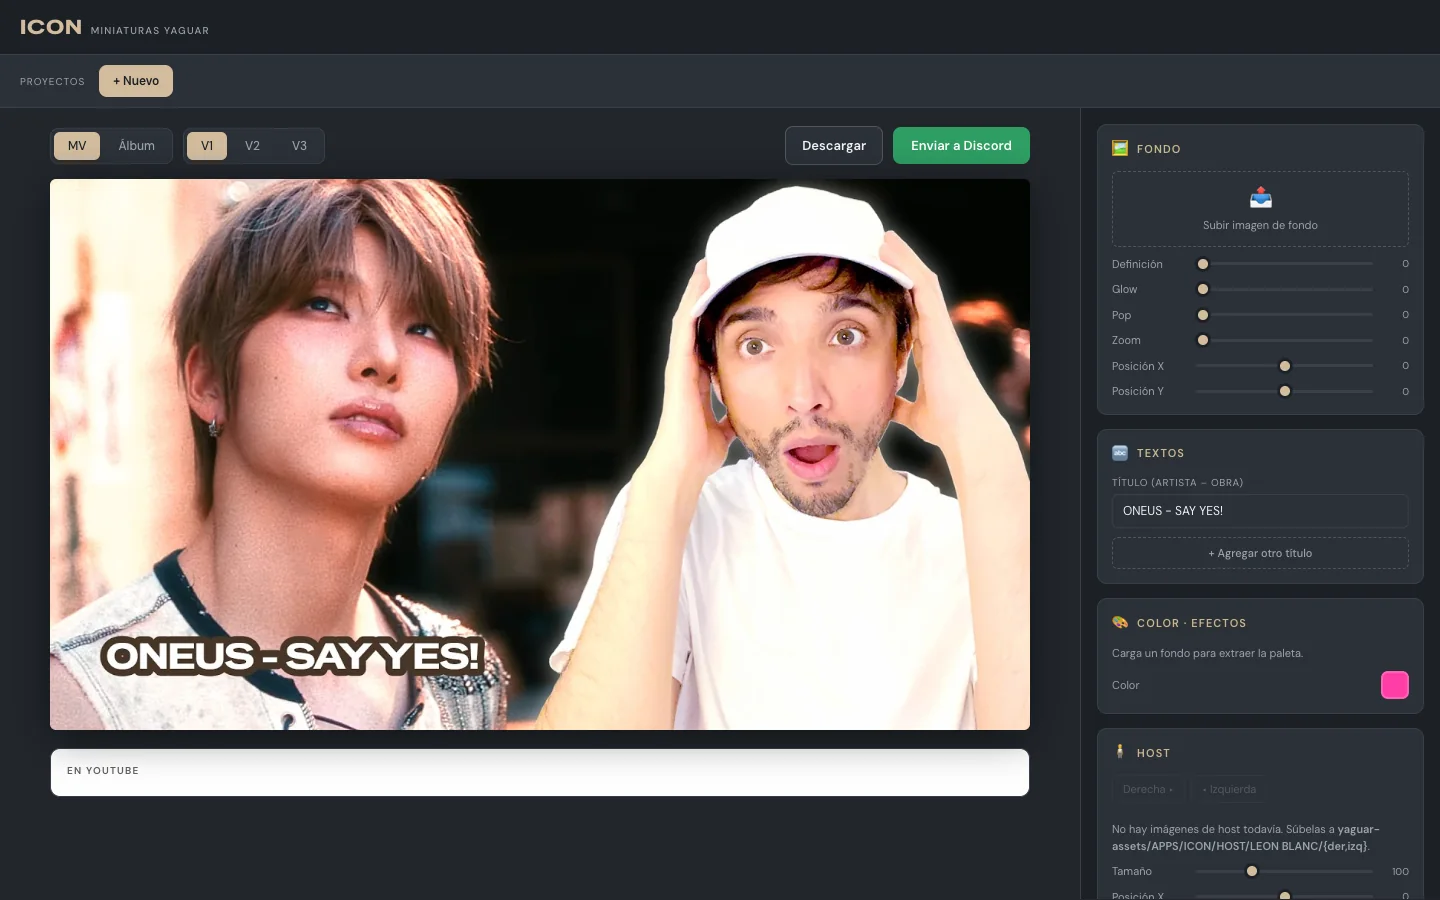Click the title field containing ONEUS - SAY YES!
The width and height of the screenshot is (1440, 900).
1260,511
